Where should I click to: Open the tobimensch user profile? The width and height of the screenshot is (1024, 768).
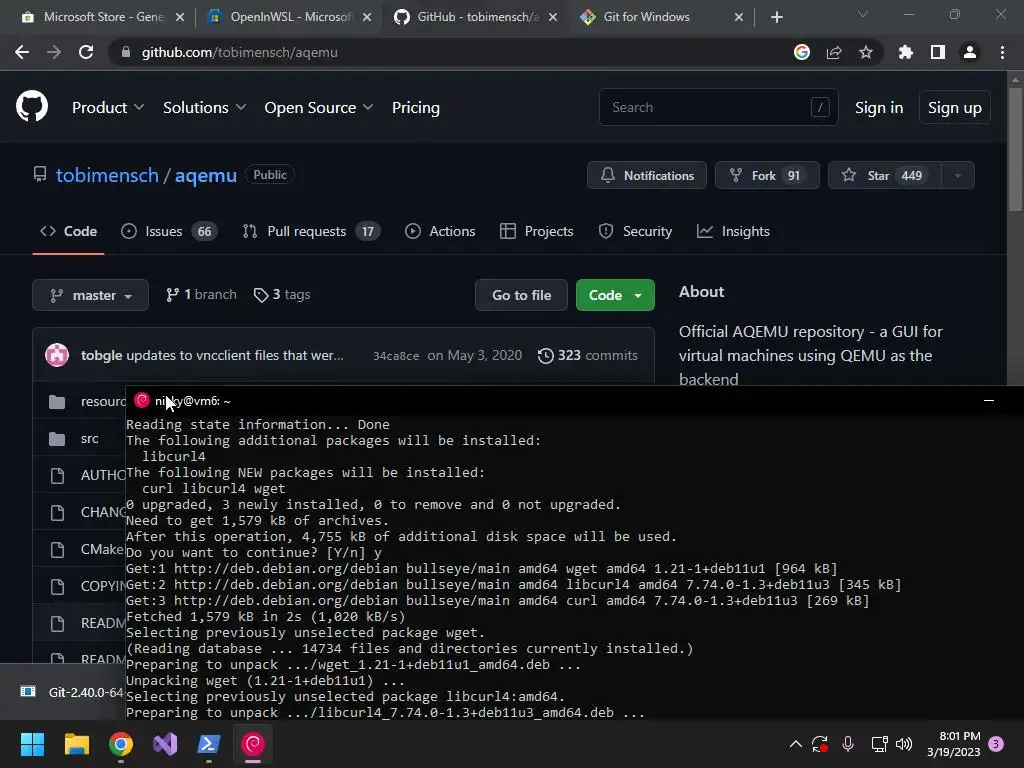(x=107, y=175)
